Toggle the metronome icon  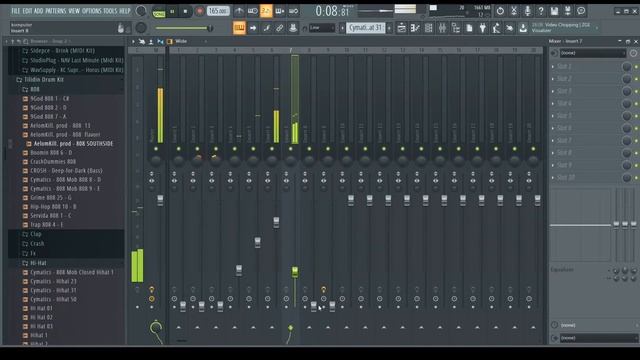coord(239,11)
